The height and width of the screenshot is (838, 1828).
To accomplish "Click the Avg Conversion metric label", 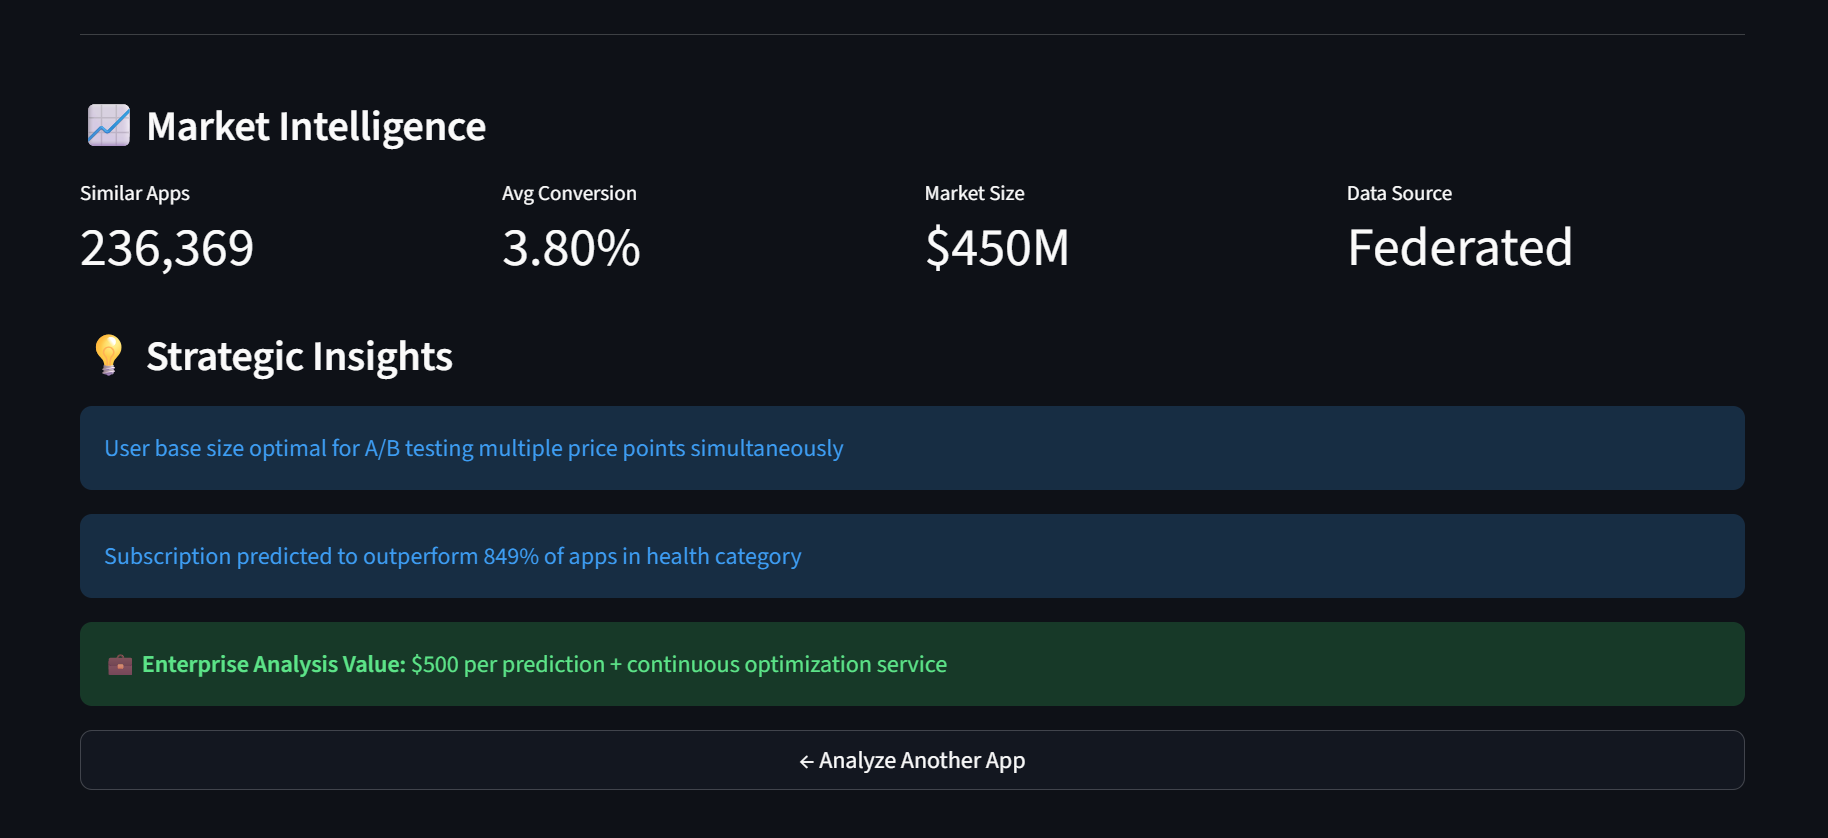I will pyautogui.click(x=569, y=193).
